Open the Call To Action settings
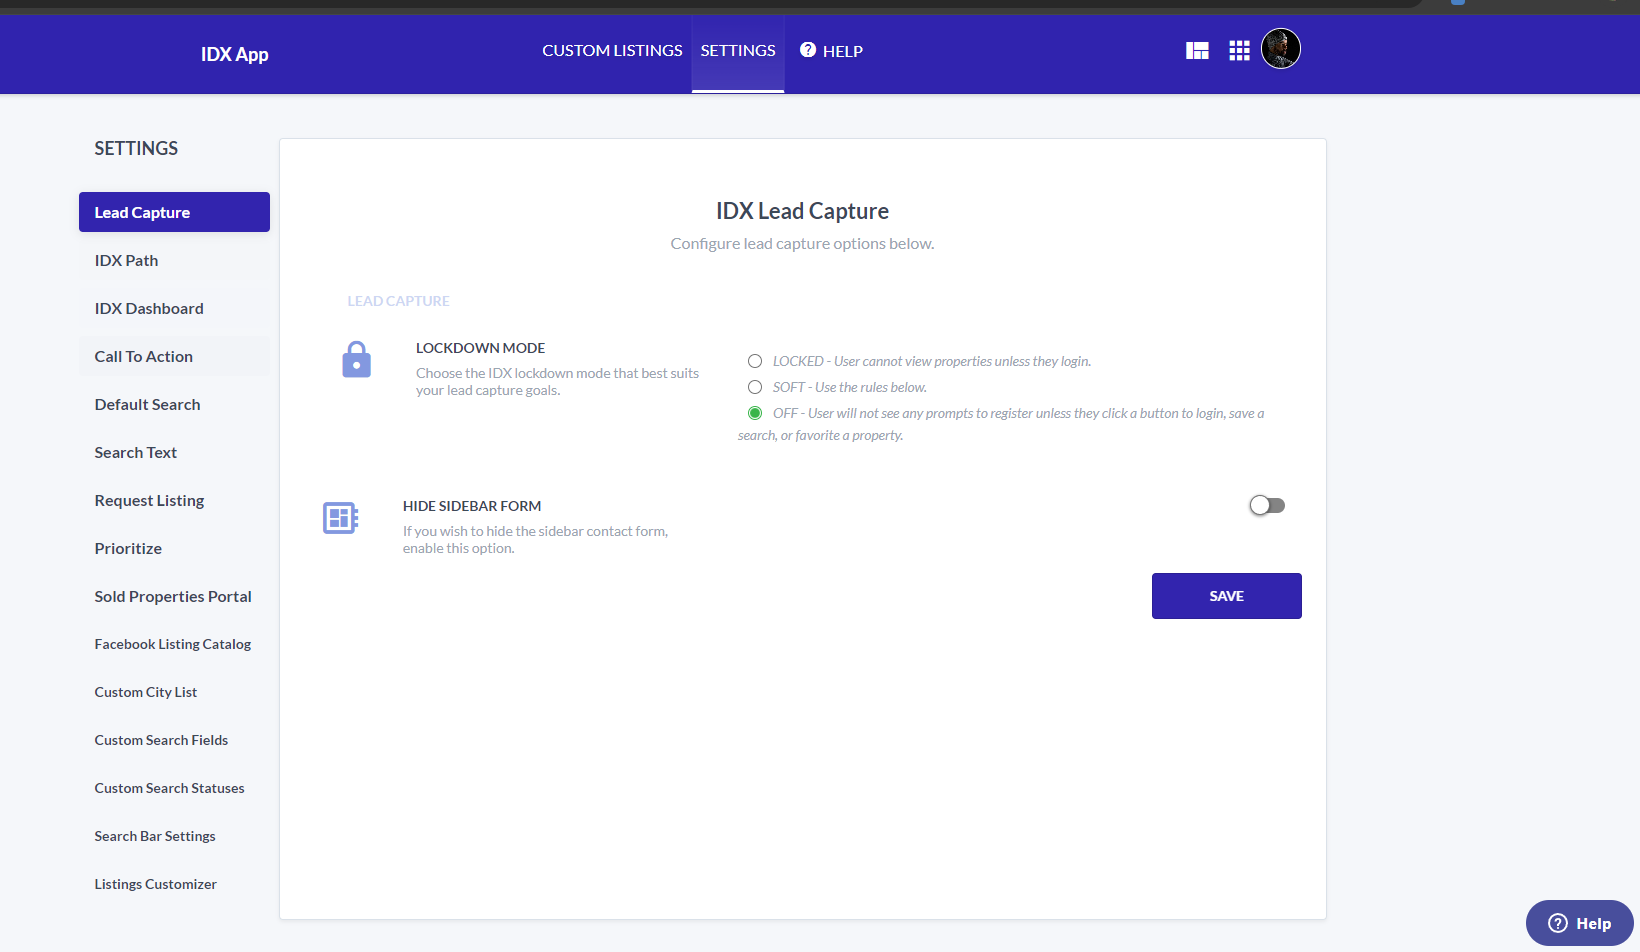The image size is (1640, 952). click(144, 357)
